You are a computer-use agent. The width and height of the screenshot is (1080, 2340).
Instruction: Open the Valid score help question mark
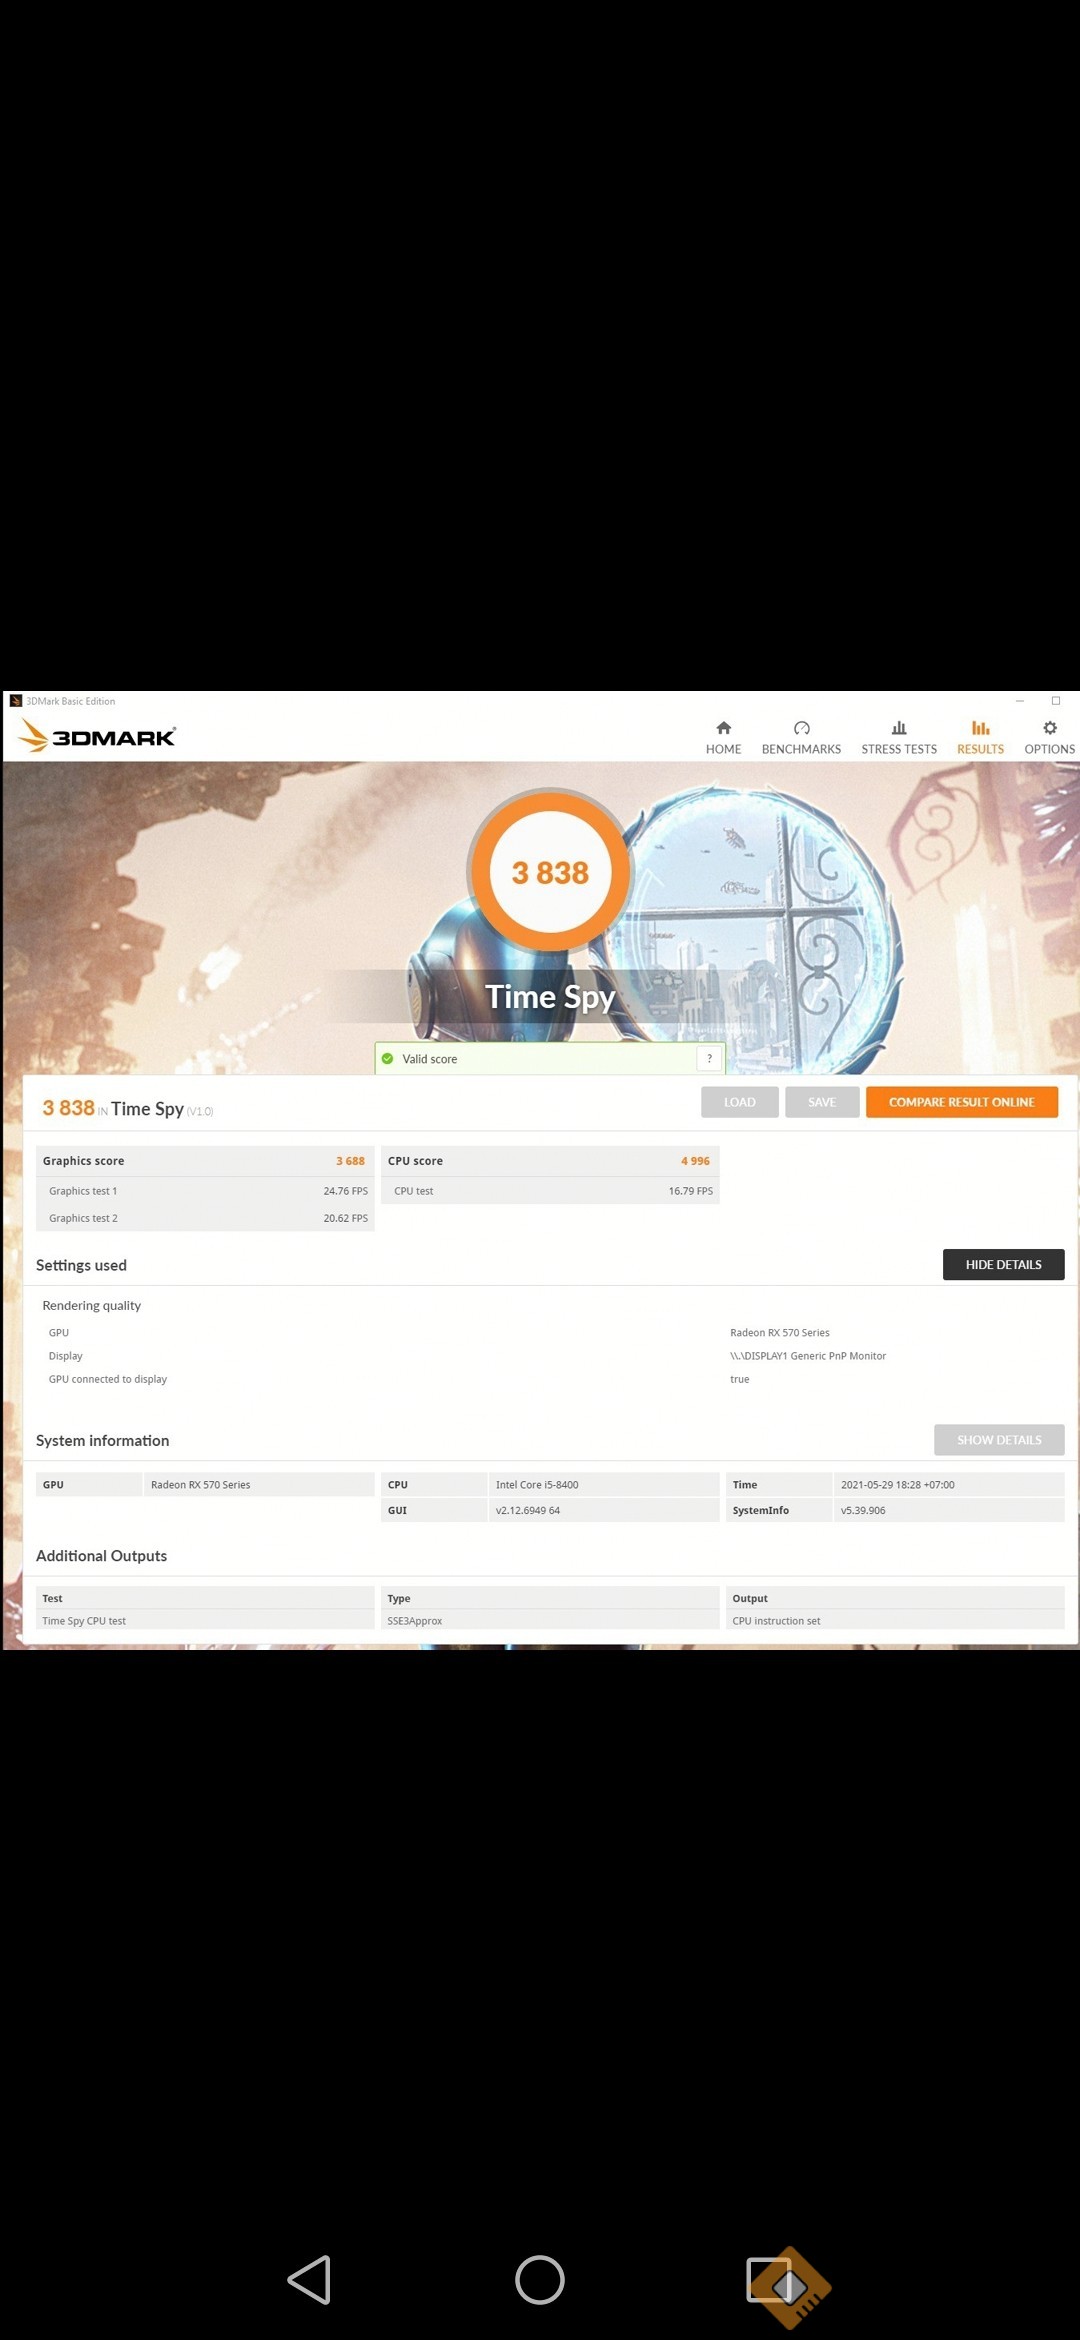pyautogui.click(x=709, y=1059)
